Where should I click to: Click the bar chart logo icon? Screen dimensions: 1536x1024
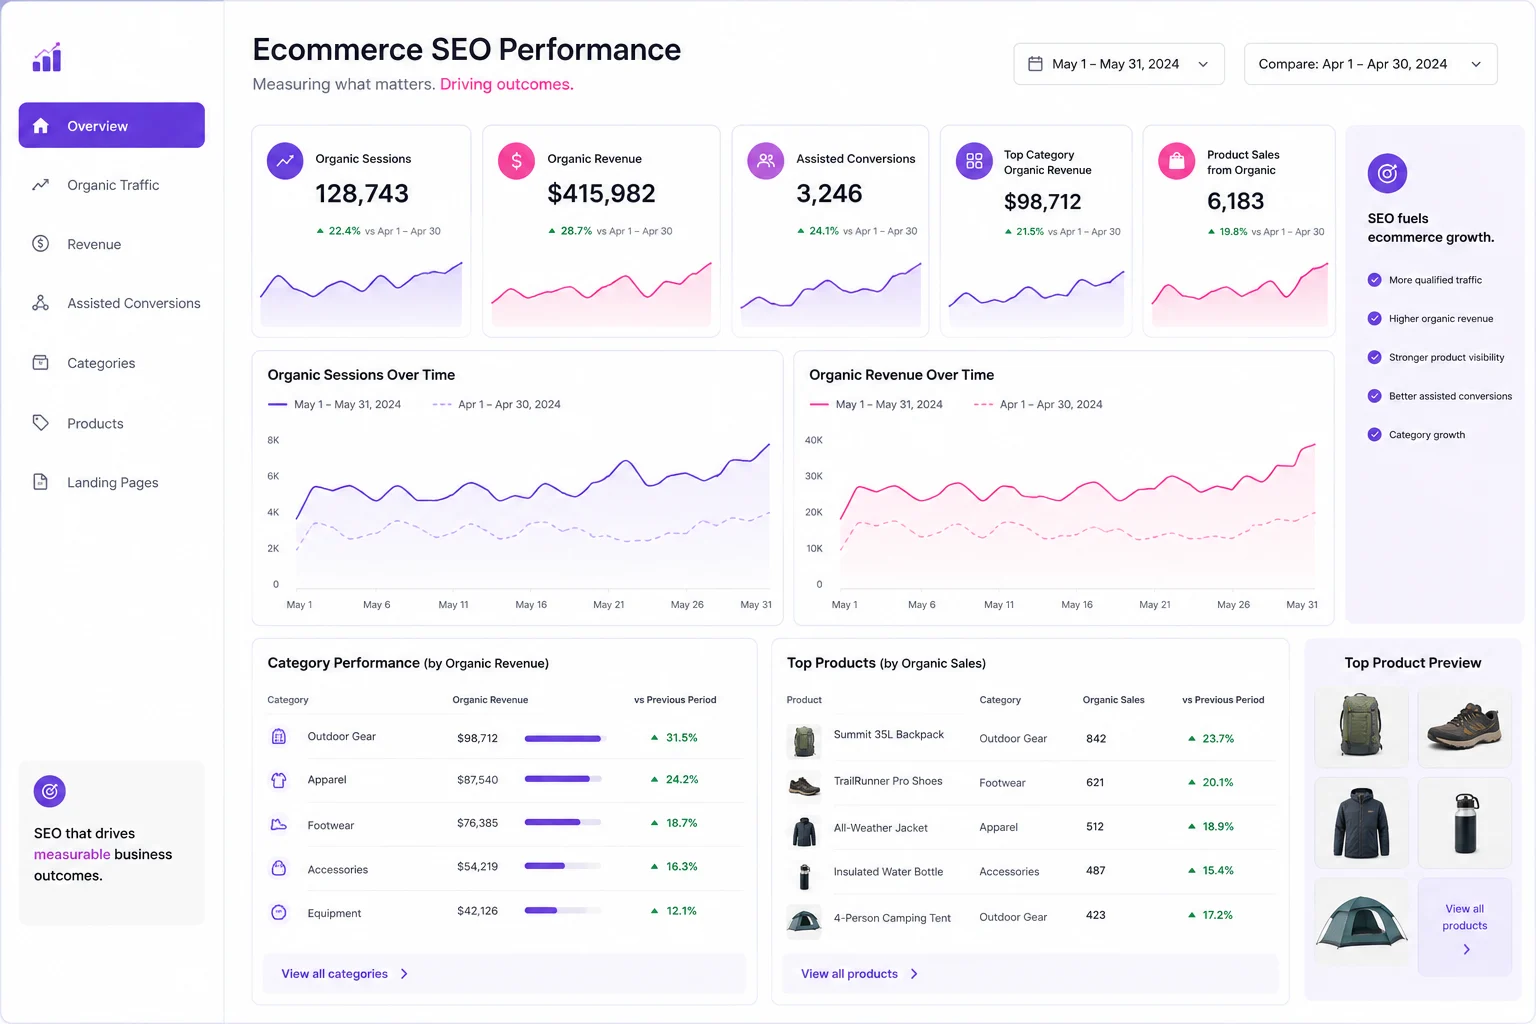pyautogui.click(x=47, y=57)
